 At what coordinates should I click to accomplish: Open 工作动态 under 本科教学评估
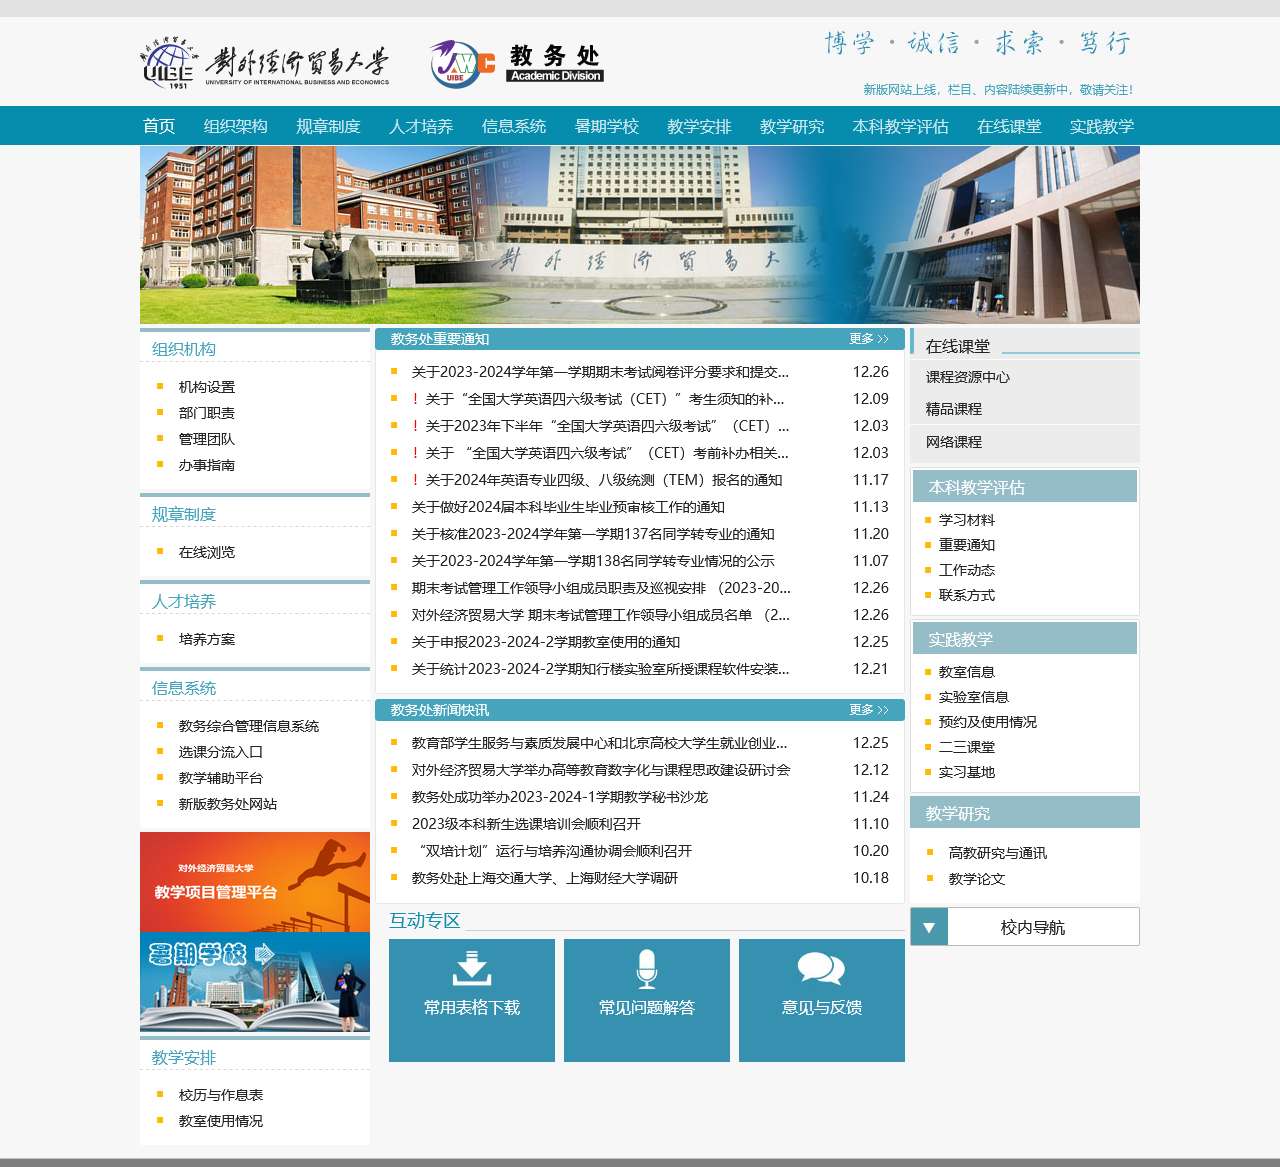(x=967, y=570)
